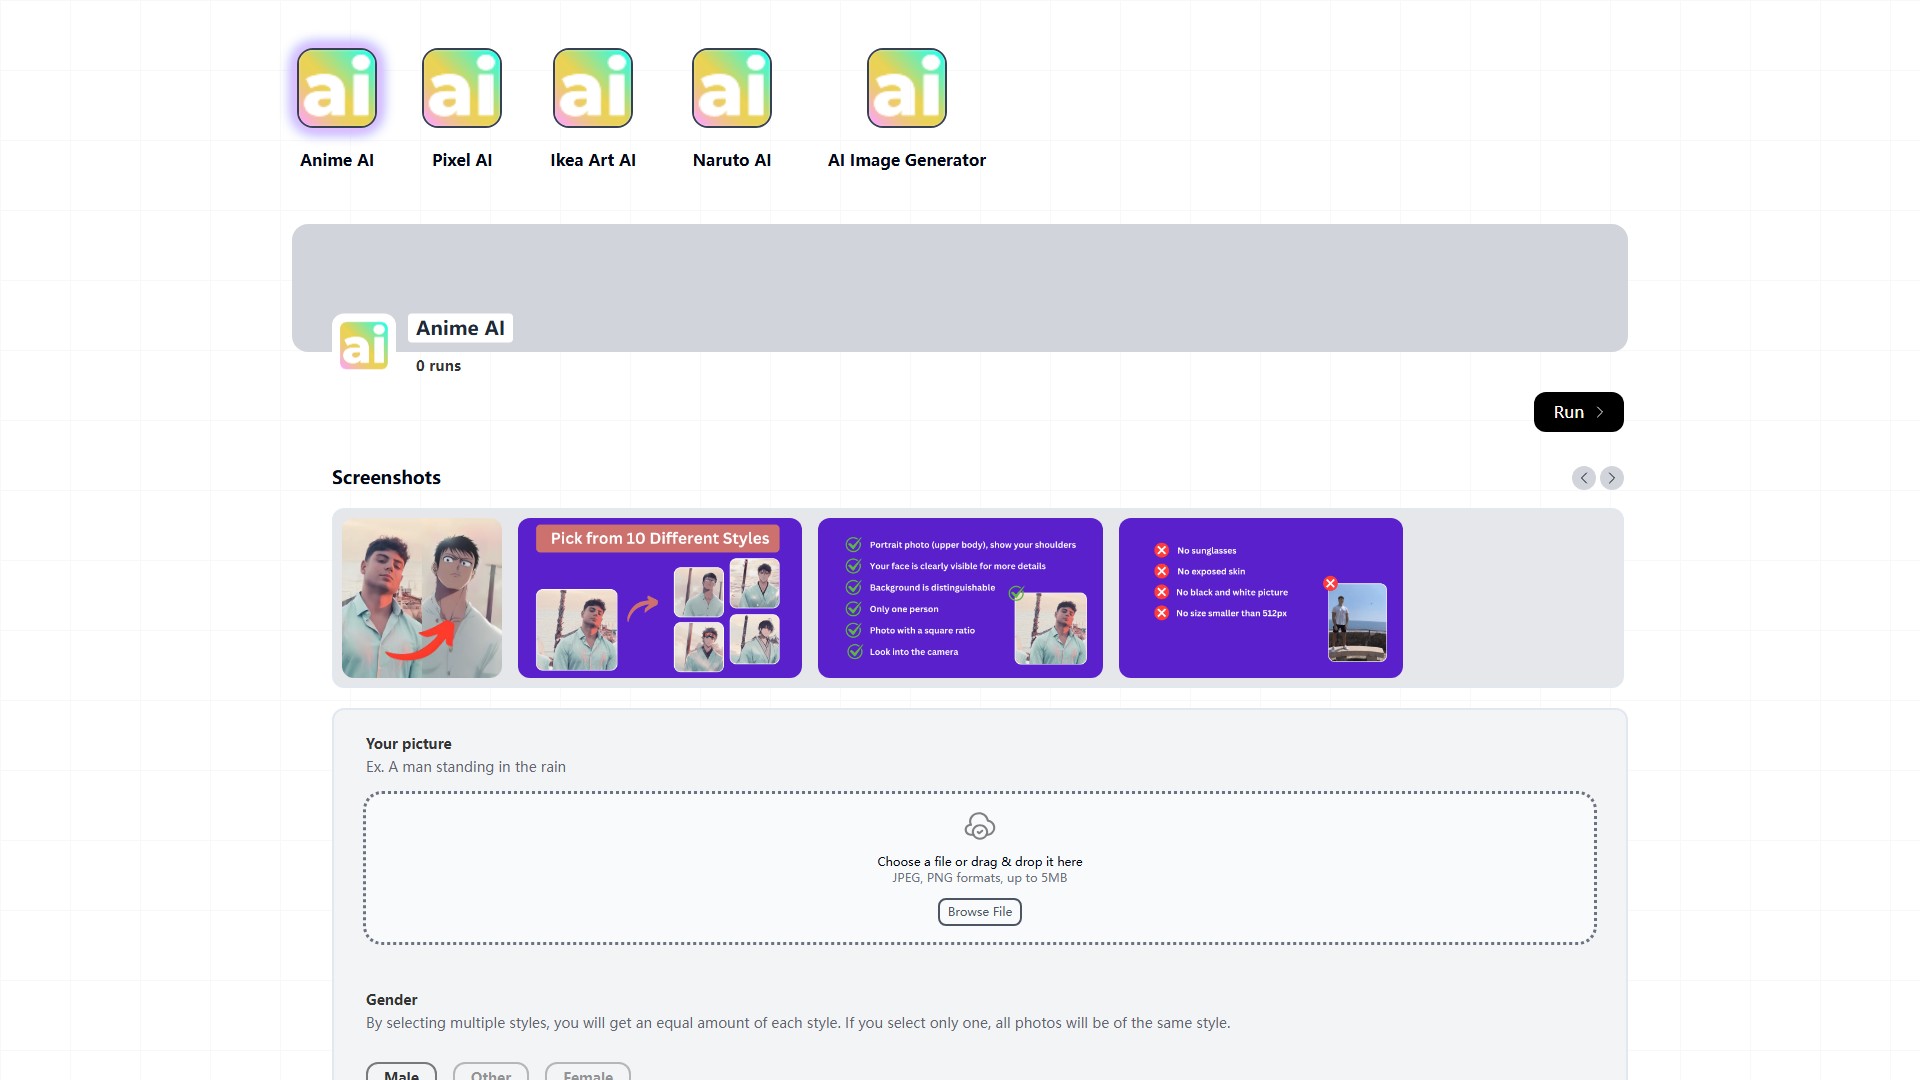Show next screenshot with right chevron
The height and width of the screenshot is (1080, 1920).
tap(1612, 478)
